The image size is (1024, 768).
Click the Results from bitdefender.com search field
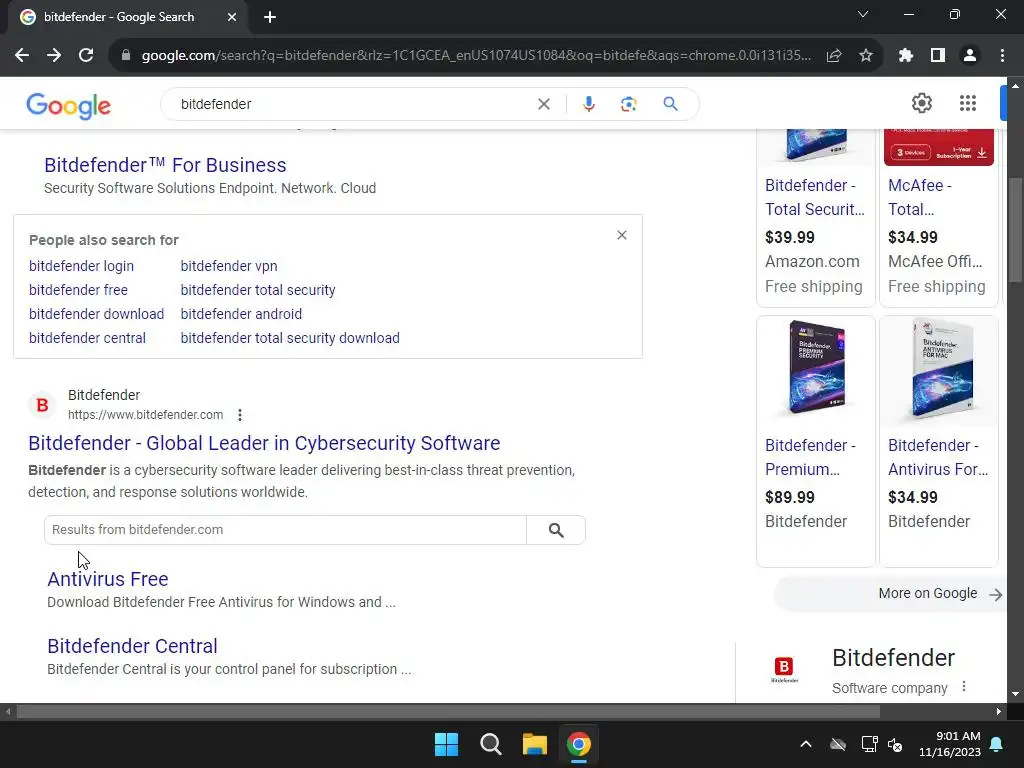pyautogui.click(x=285, y=530)
